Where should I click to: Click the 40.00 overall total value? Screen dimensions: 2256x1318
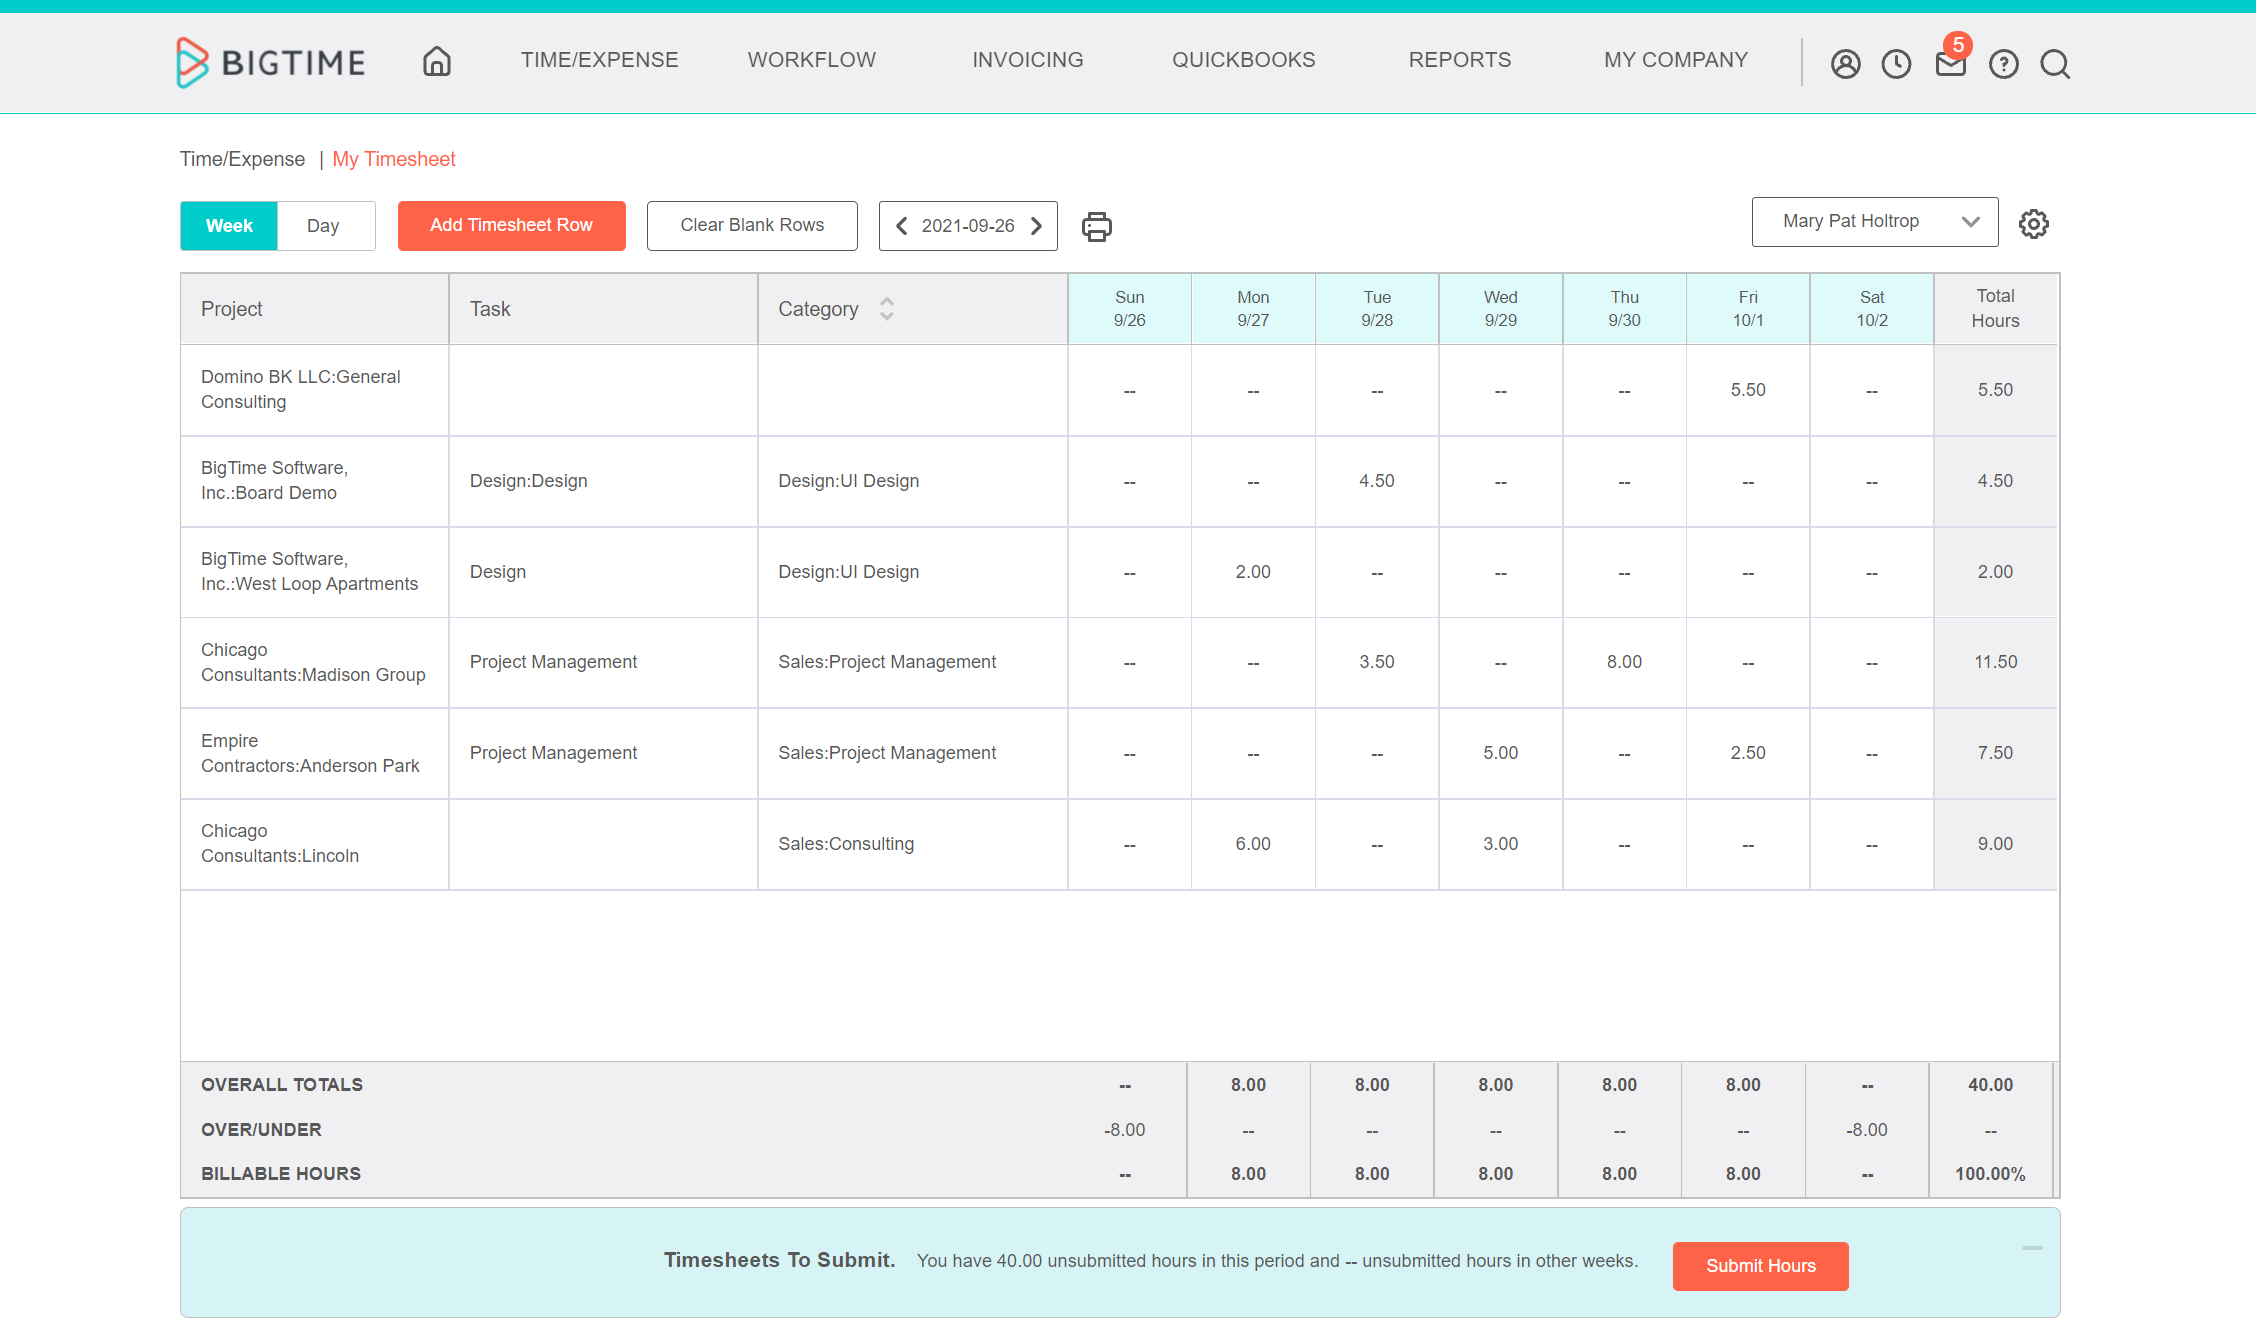click(x=1990, y=1085)
